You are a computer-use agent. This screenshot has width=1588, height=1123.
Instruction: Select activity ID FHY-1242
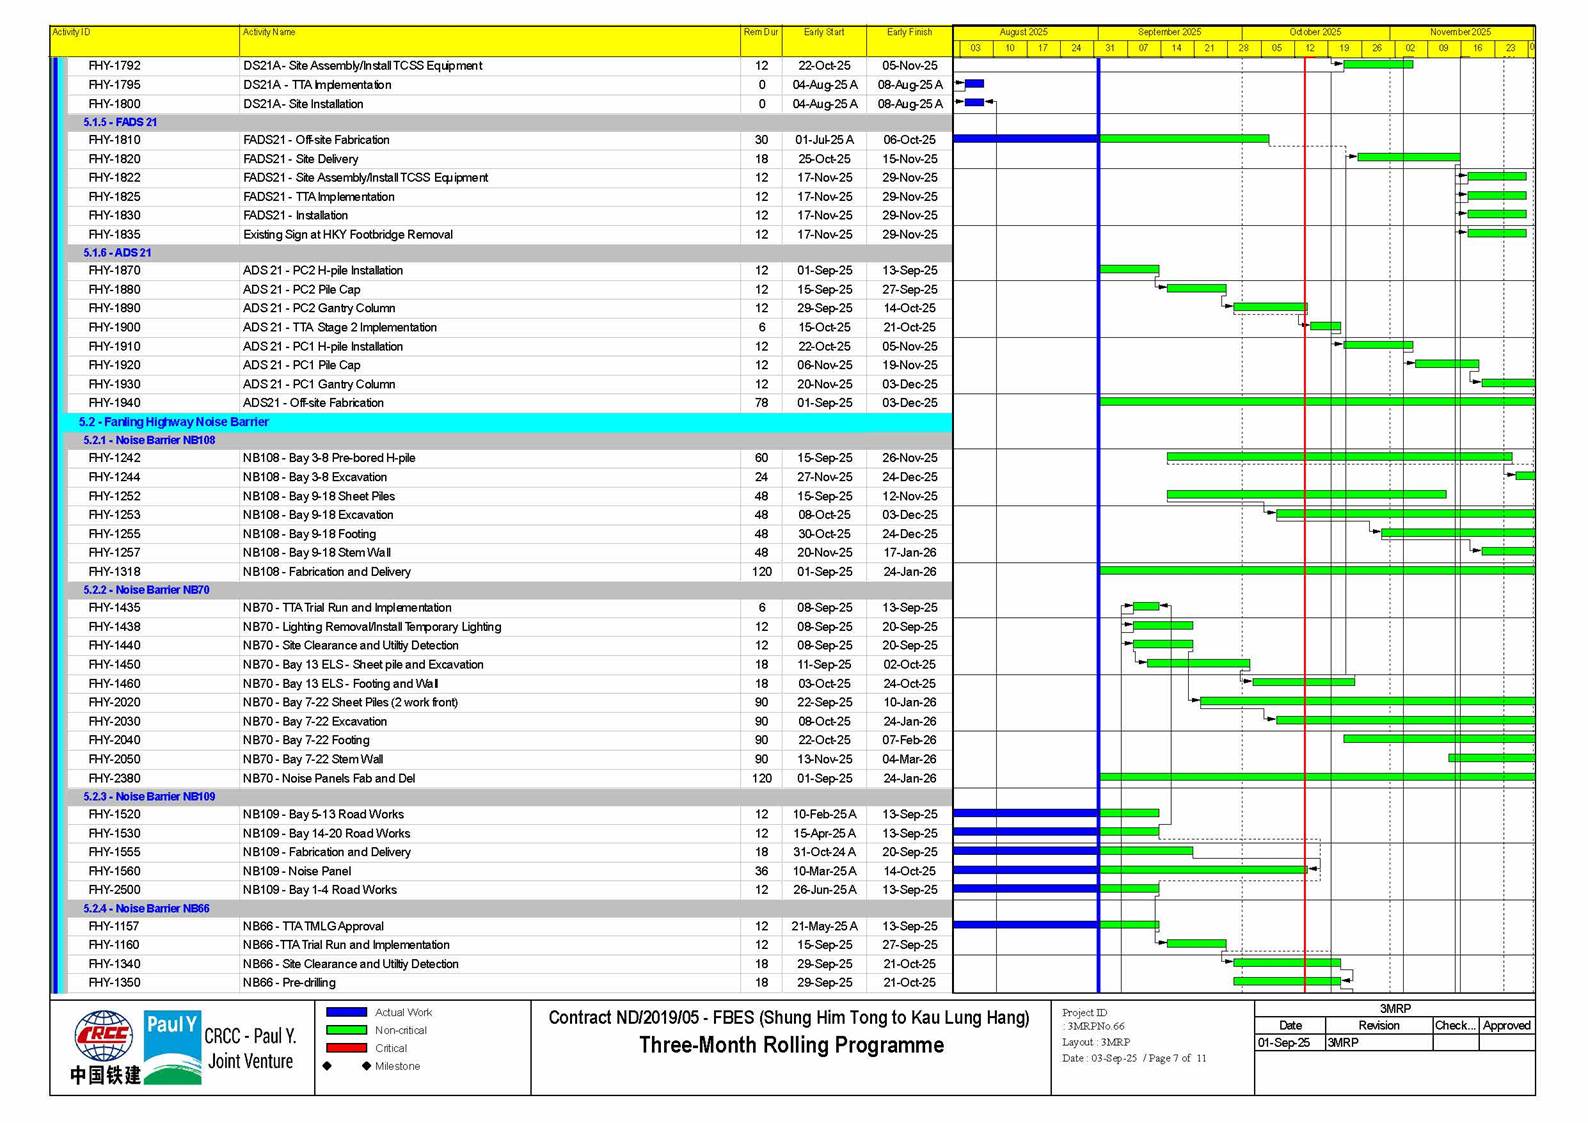click(x=114, y=458)
